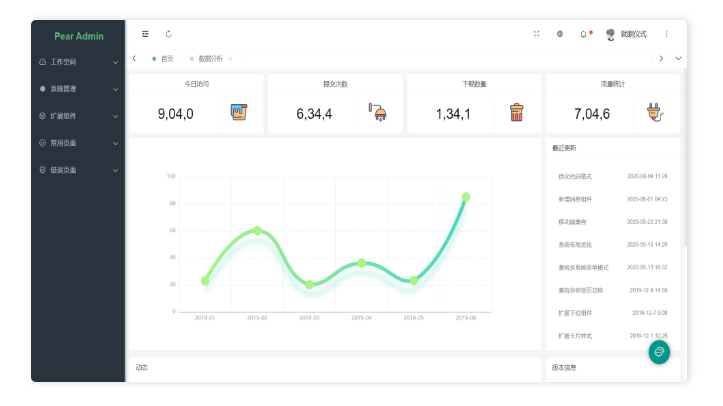The width and height of the screenshot is (723, 406).
Task: Click the paint bucket icon in 今日访问 card
Action: tap(238, 112)
